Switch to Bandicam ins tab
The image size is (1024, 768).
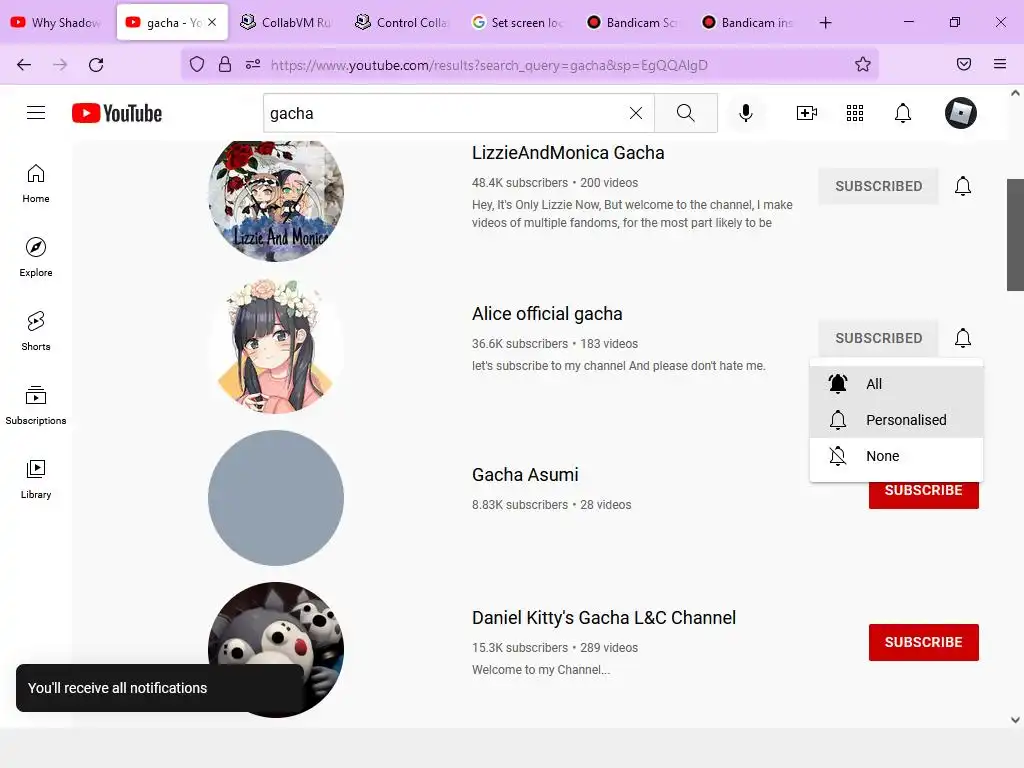[x=746, y=23]
